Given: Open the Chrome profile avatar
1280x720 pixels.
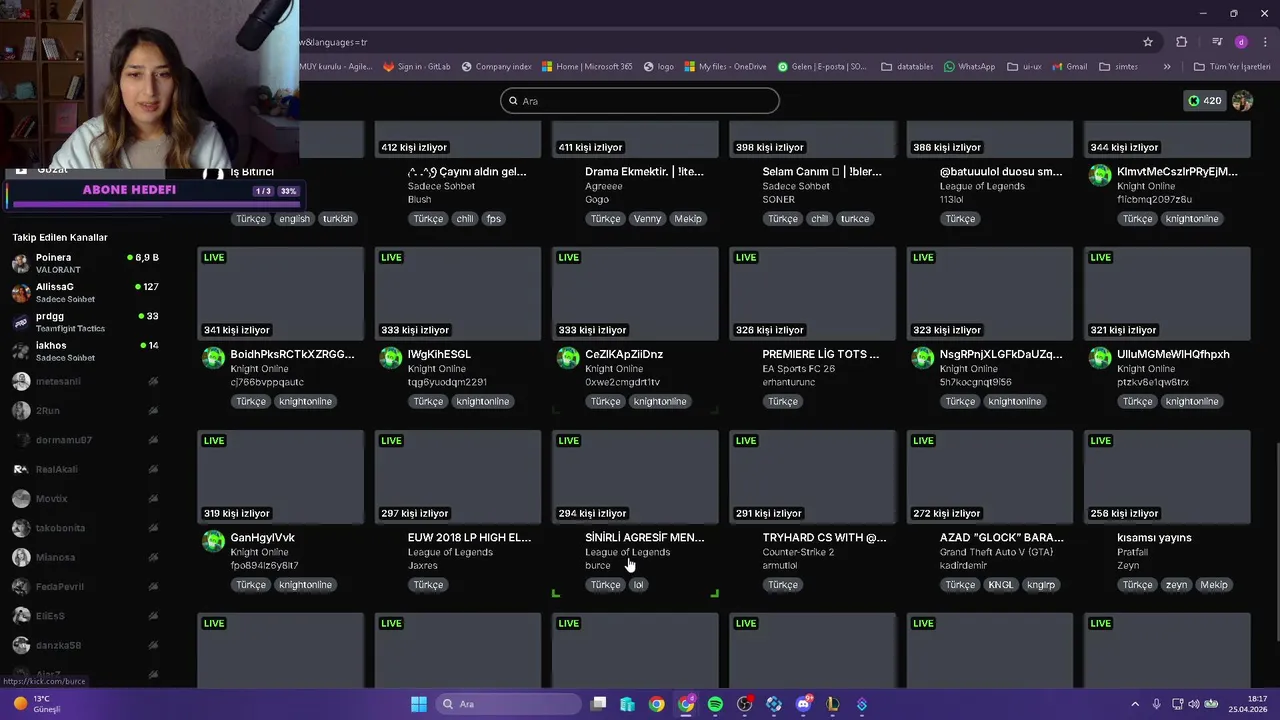Looking at the screenshot, I should pyautogui.click(x=1241, y=42).
